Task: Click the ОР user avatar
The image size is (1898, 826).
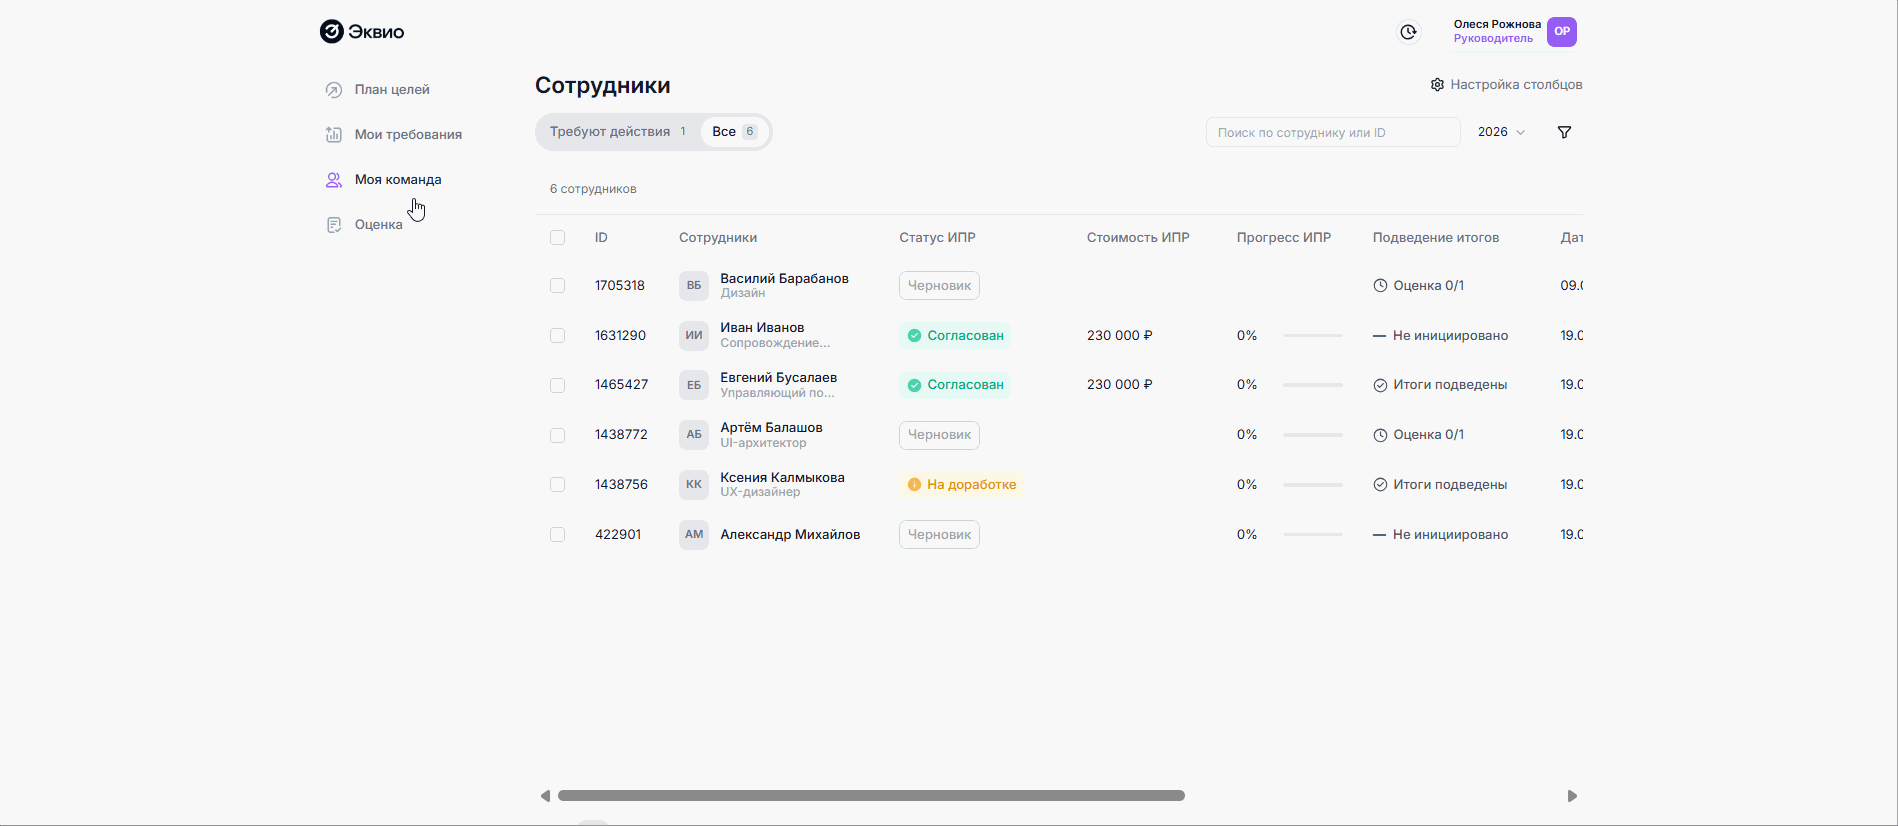Action: pyautogui.click(x=1562, y=32)
